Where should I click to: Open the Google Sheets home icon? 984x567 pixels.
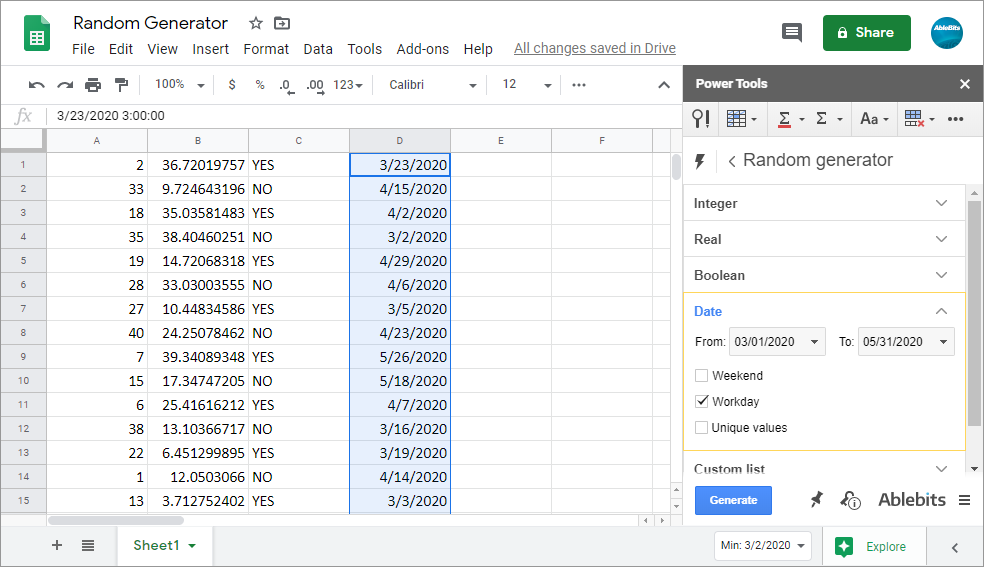coord(36,33)
